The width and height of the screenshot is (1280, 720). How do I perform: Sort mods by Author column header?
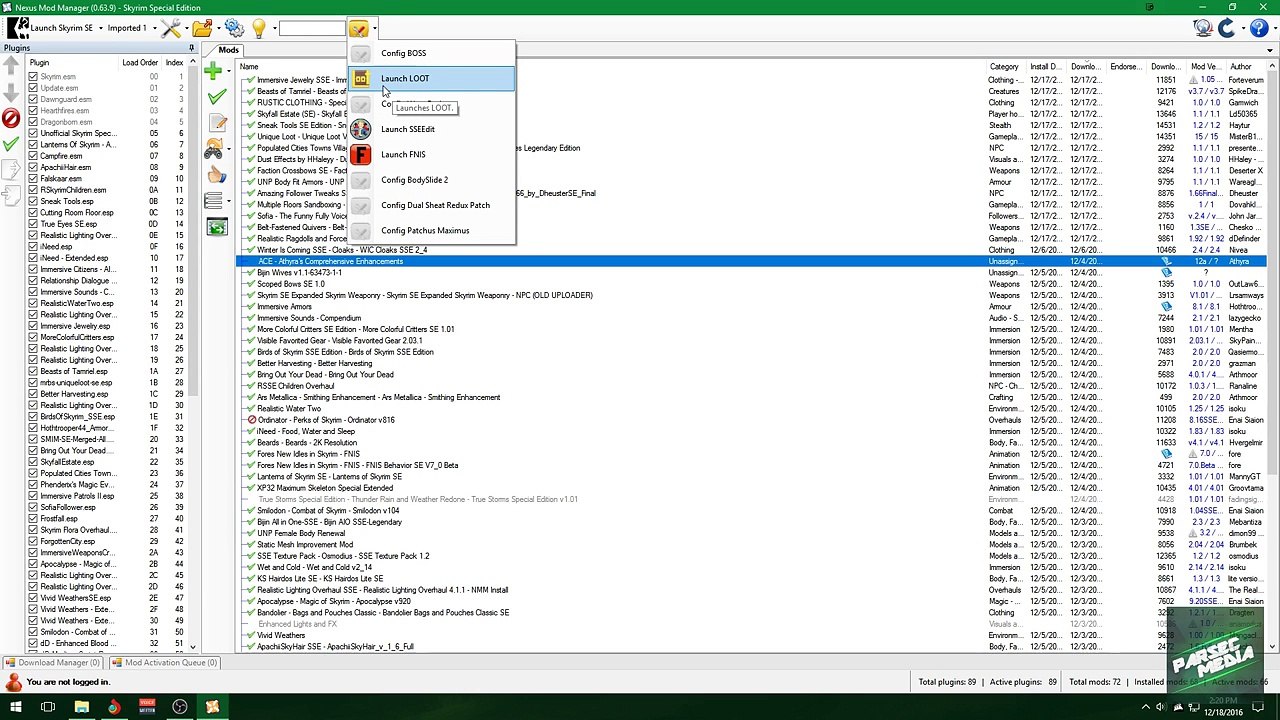point(1246,67)
